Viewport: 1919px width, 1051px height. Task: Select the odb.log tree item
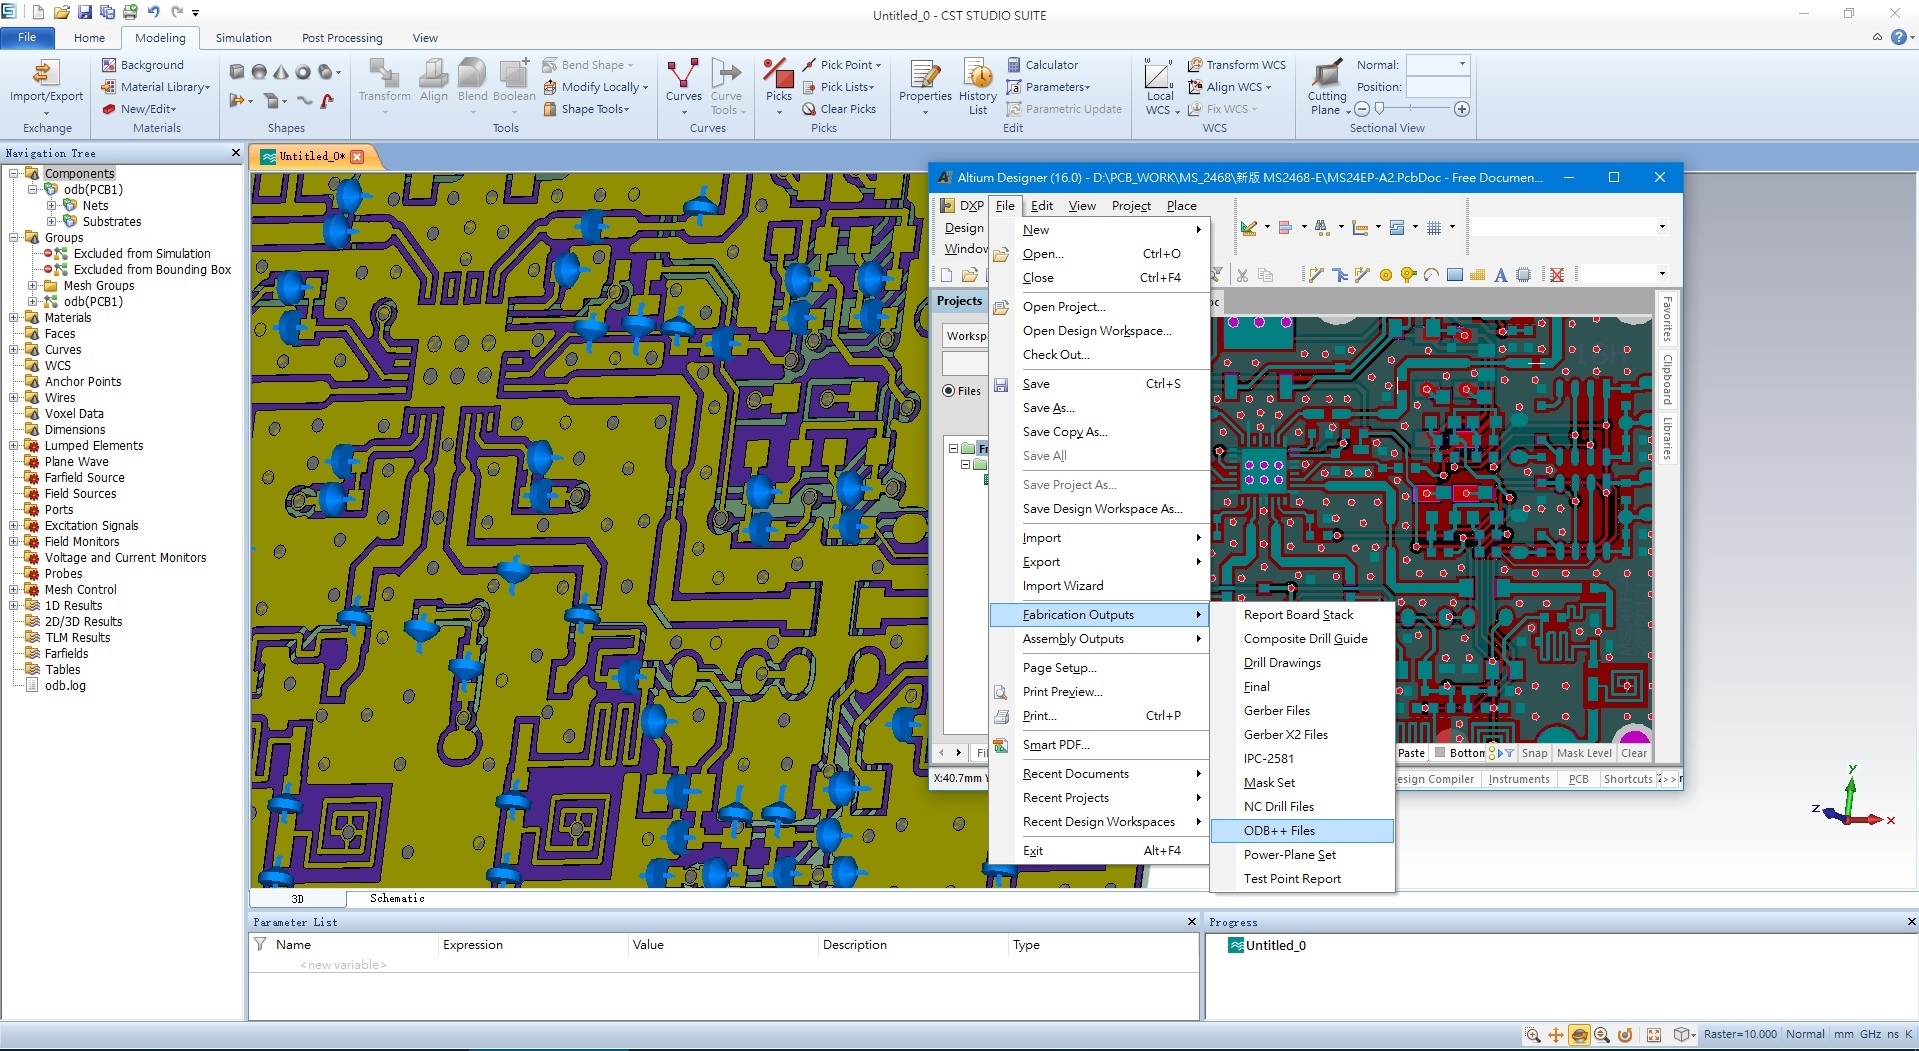(65, 686)
